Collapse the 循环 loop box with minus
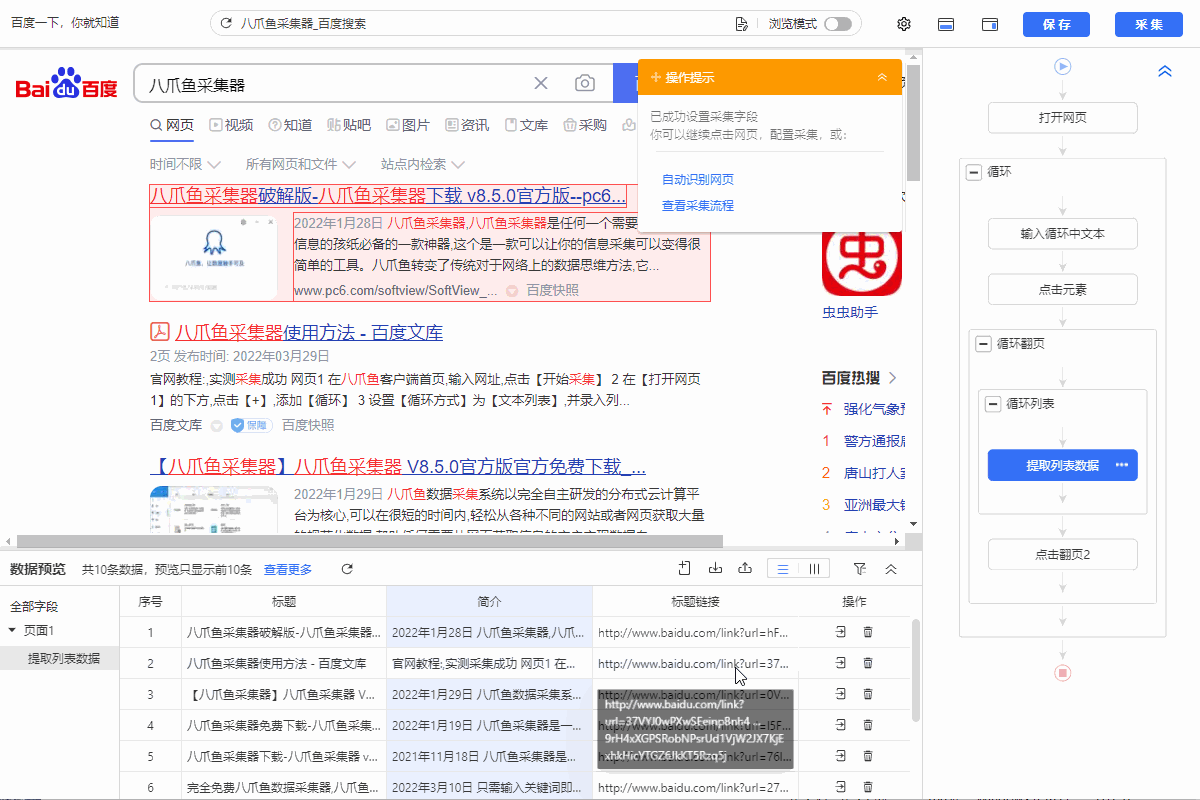This screenshot has height=800, width=1200. coord(973,172)
